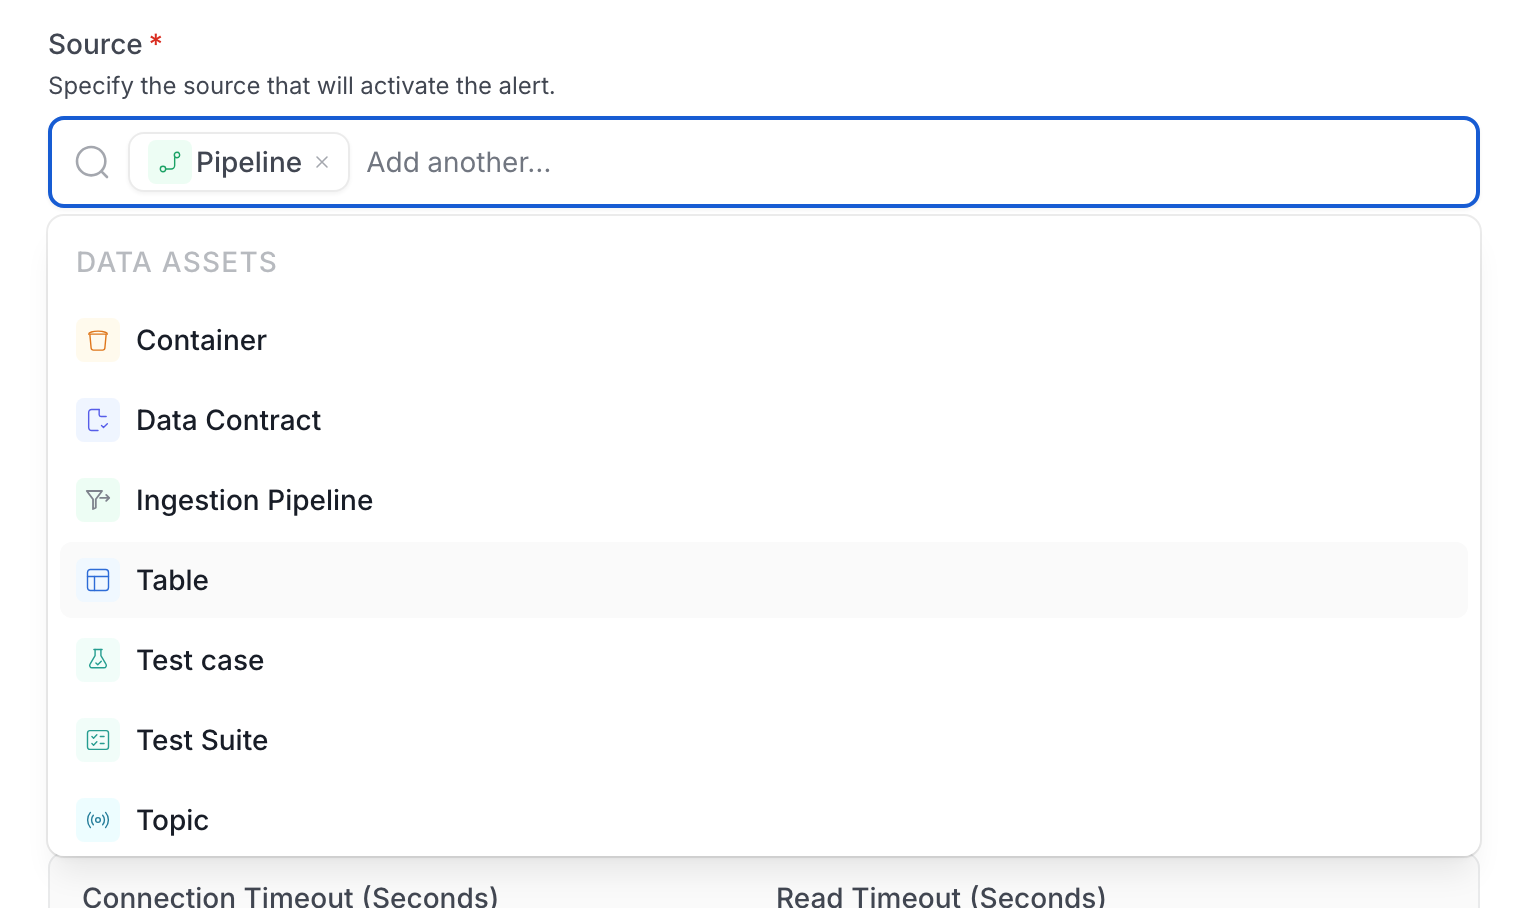Click the Topic broadcast icon

[x=98, y=820]
